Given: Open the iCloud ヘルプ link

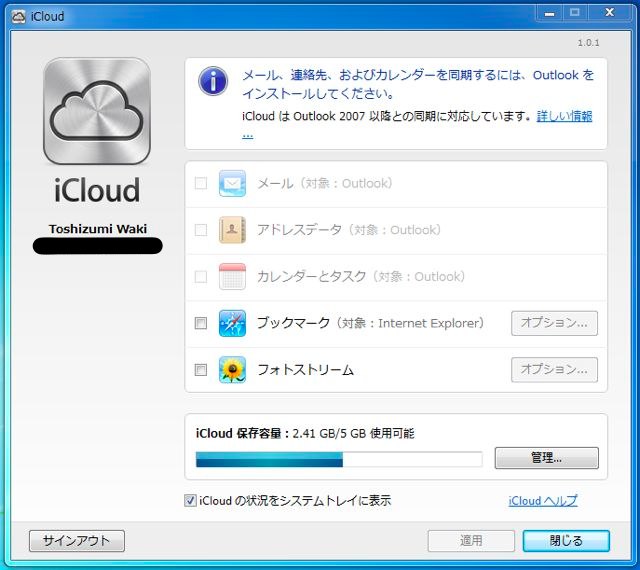Looking at the screenshot, I should click(x=543, y=501).
